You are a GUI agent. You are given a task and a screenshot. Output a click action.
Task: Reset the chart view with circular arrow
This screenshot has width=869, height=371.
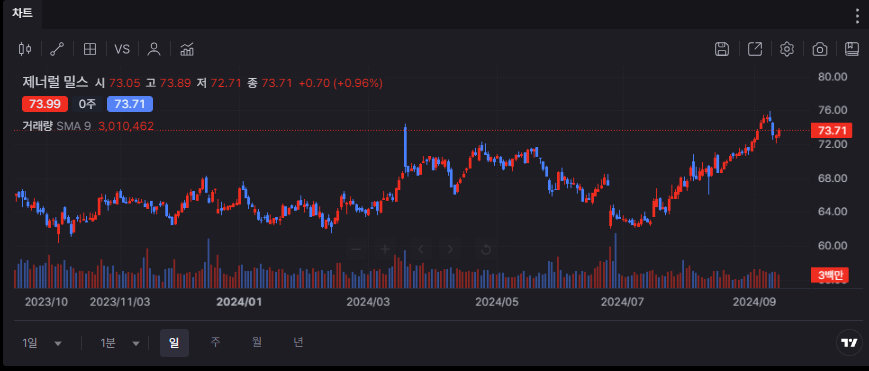coord(486,250)
